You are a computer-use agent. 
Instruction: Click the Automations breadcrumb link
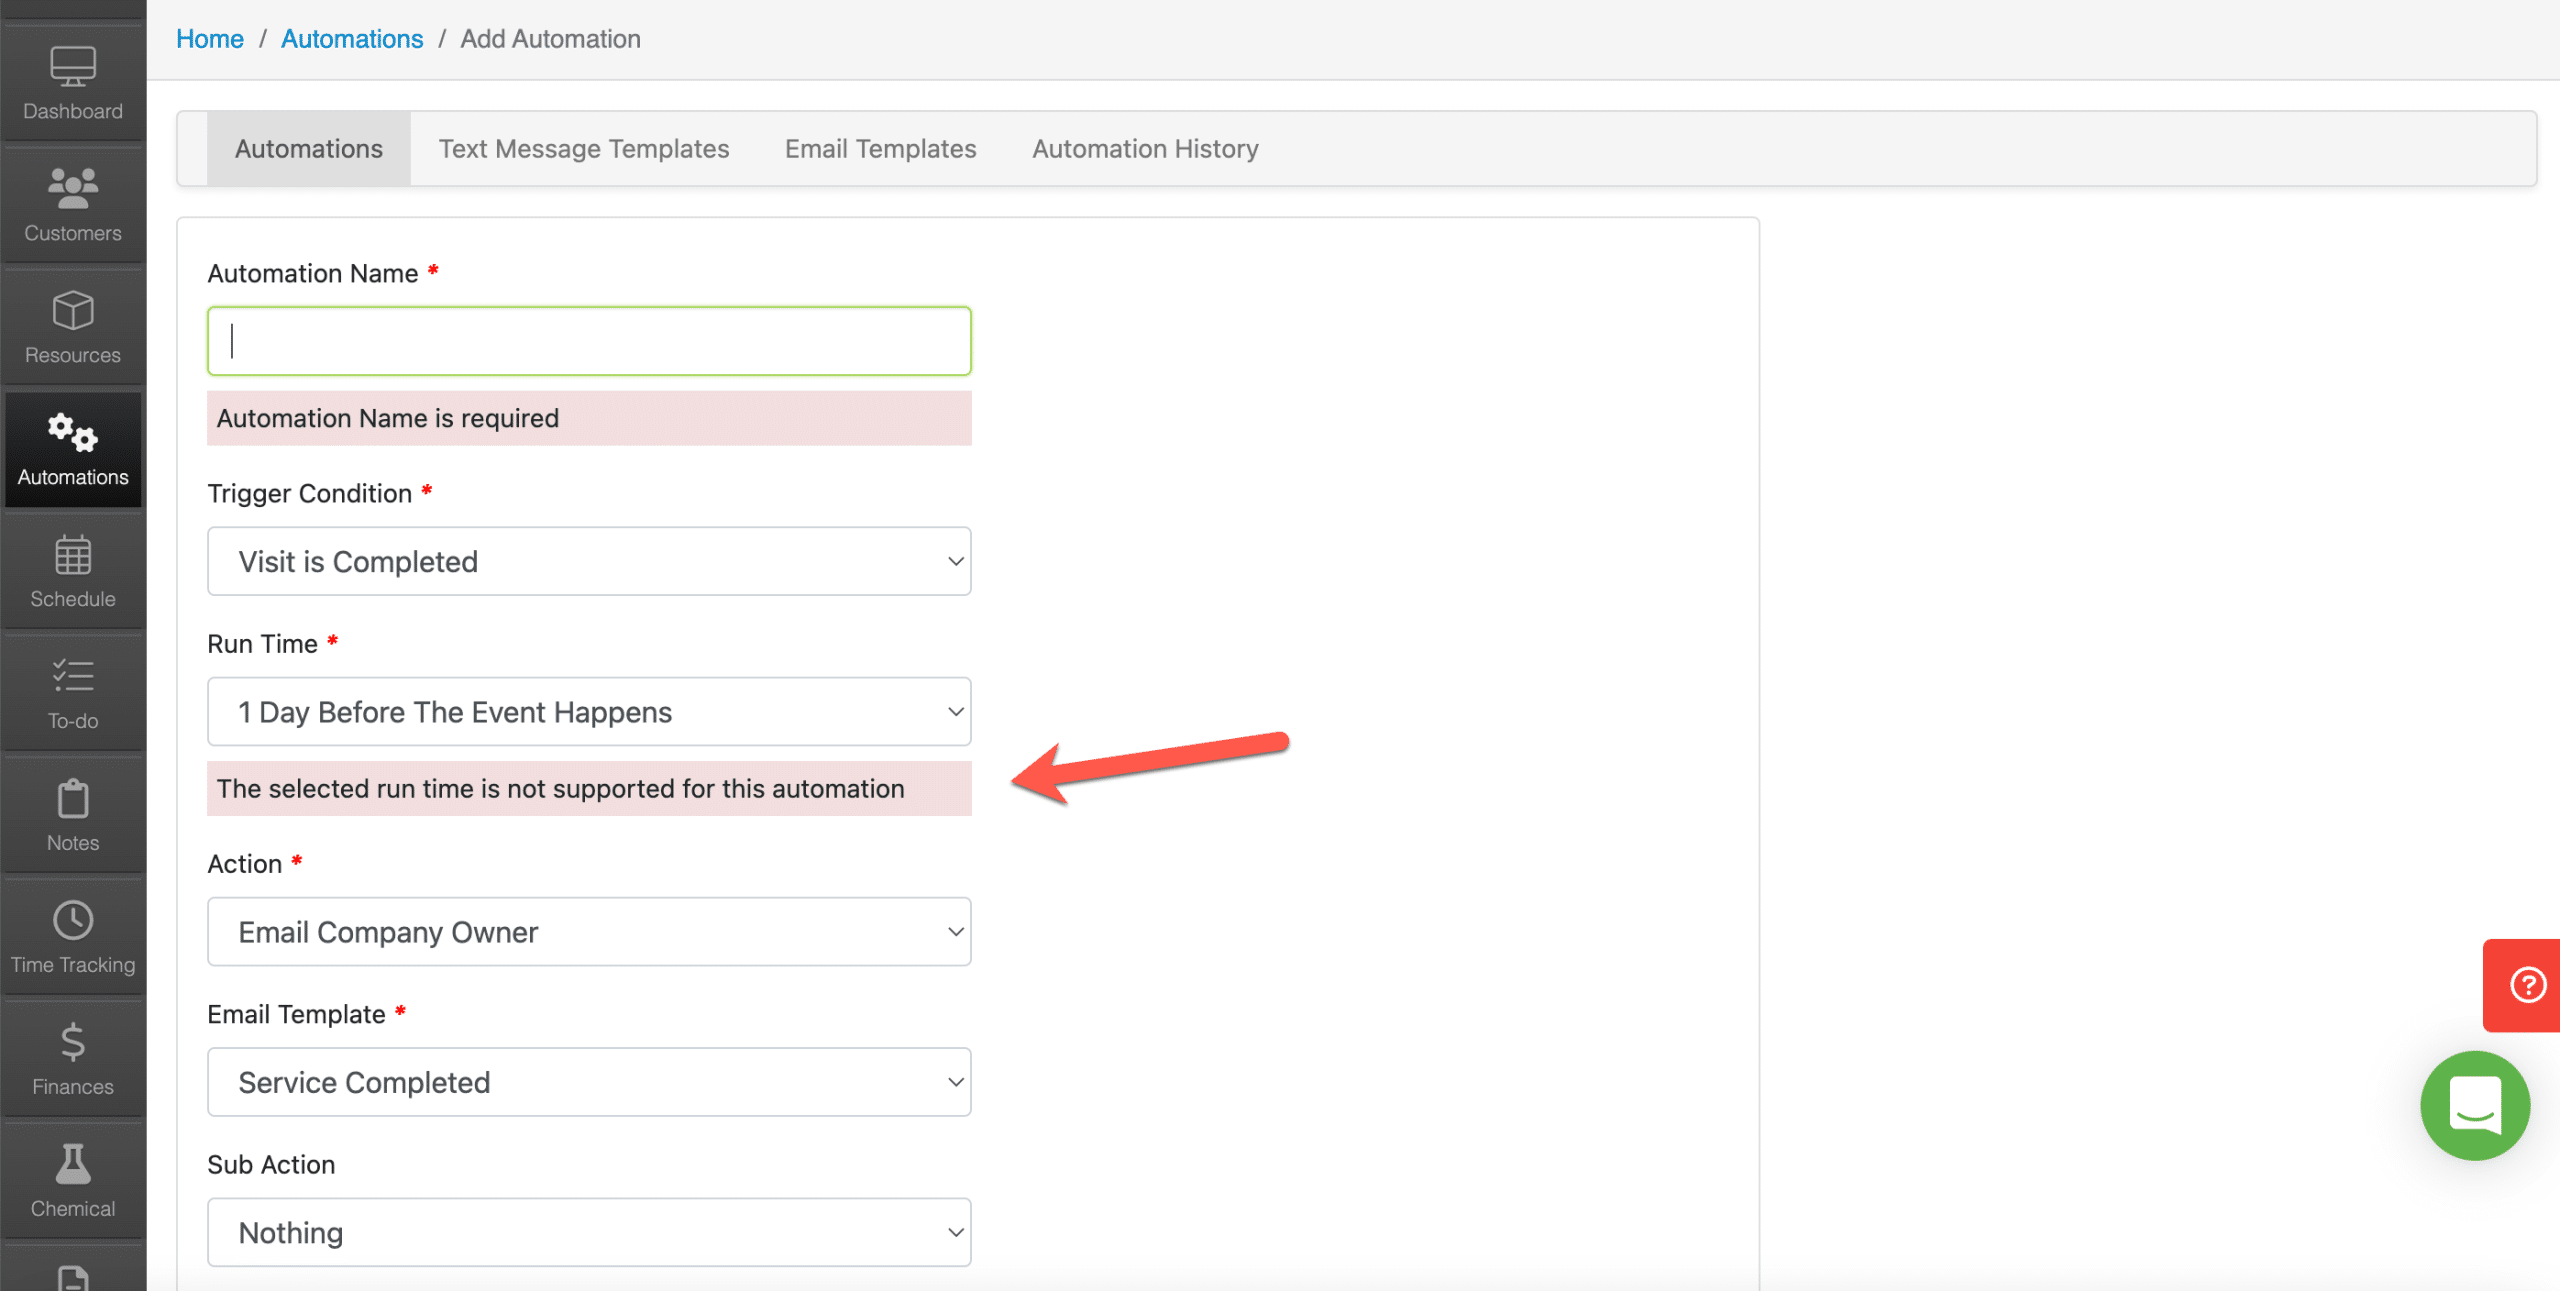352,38
